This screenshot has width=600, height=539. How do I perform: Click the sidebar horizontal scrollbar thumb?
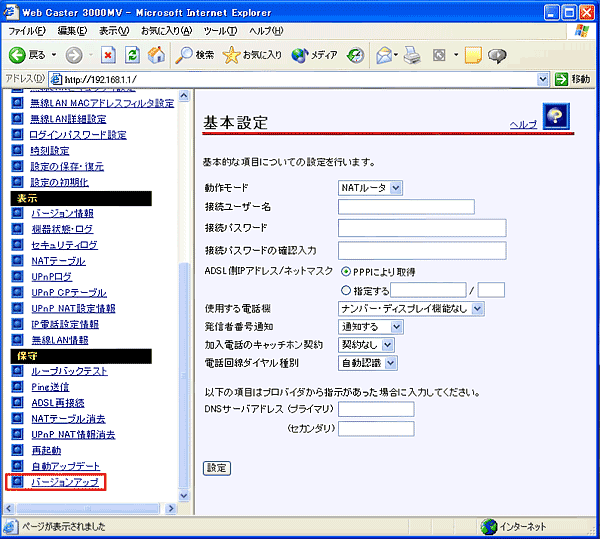[87, 508]
